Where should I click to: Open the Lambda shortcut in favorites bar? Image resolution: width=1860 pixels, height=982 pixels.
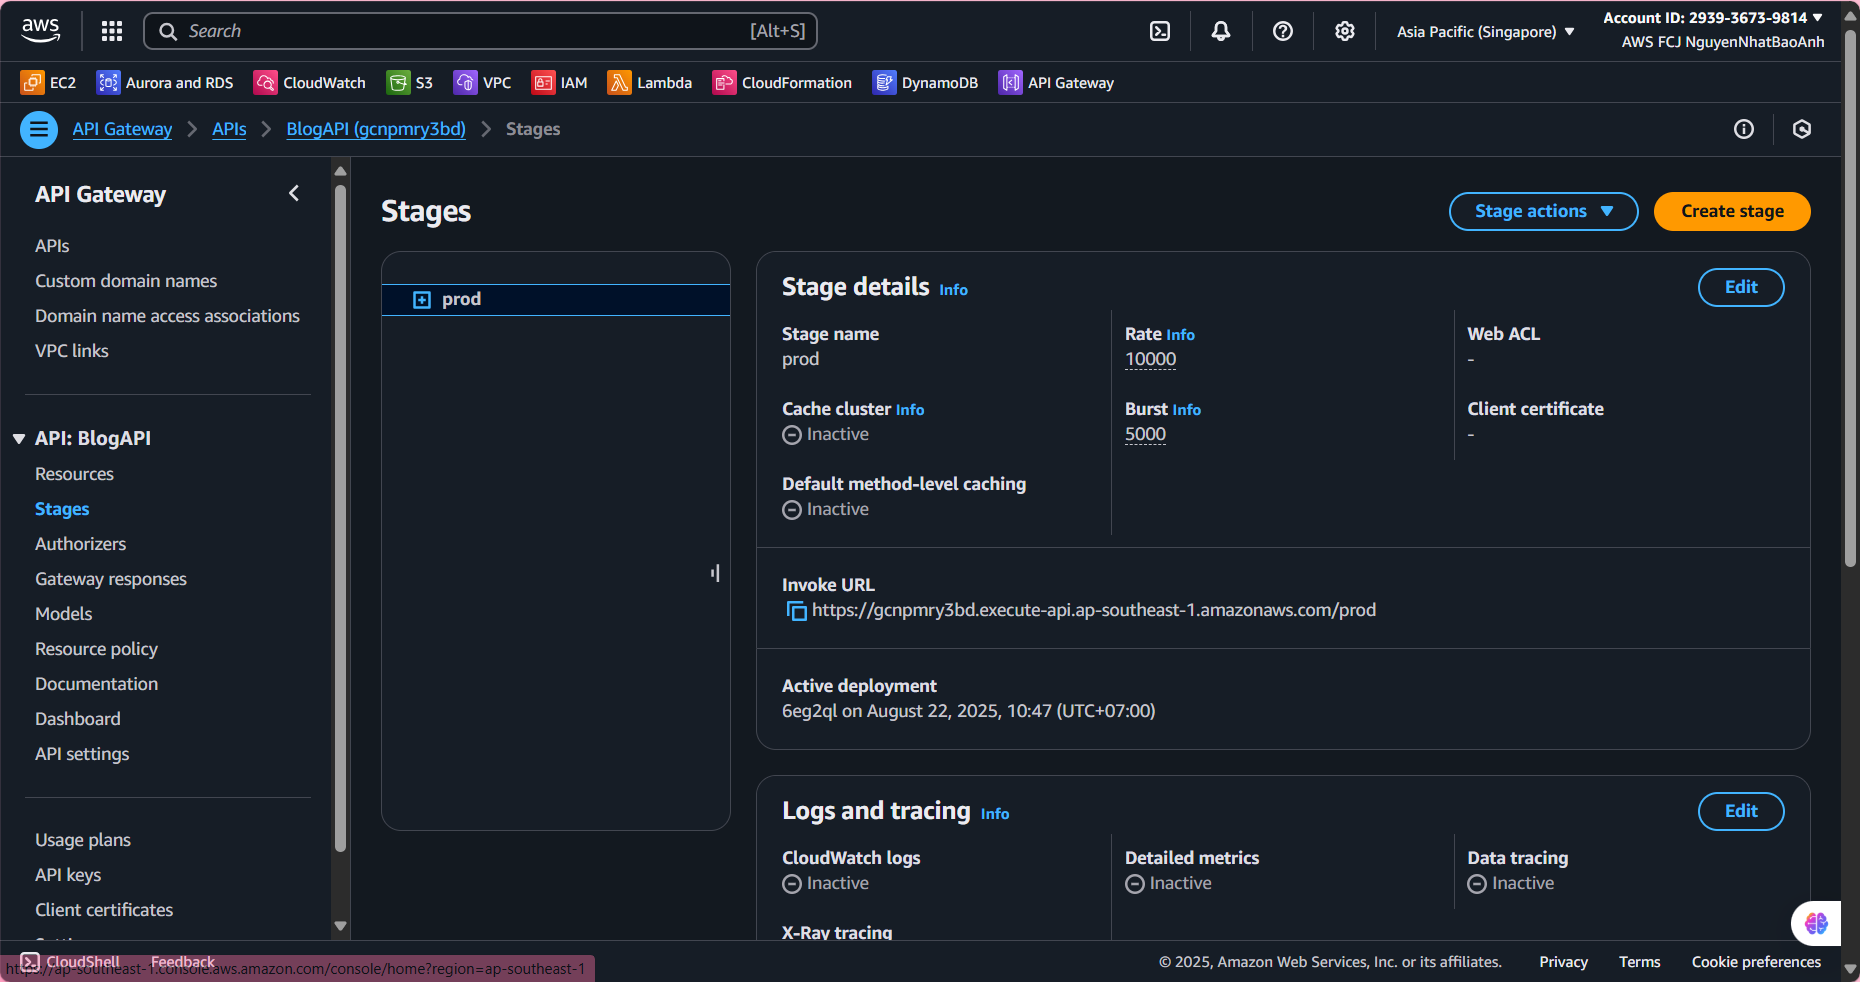coord(650,83)
